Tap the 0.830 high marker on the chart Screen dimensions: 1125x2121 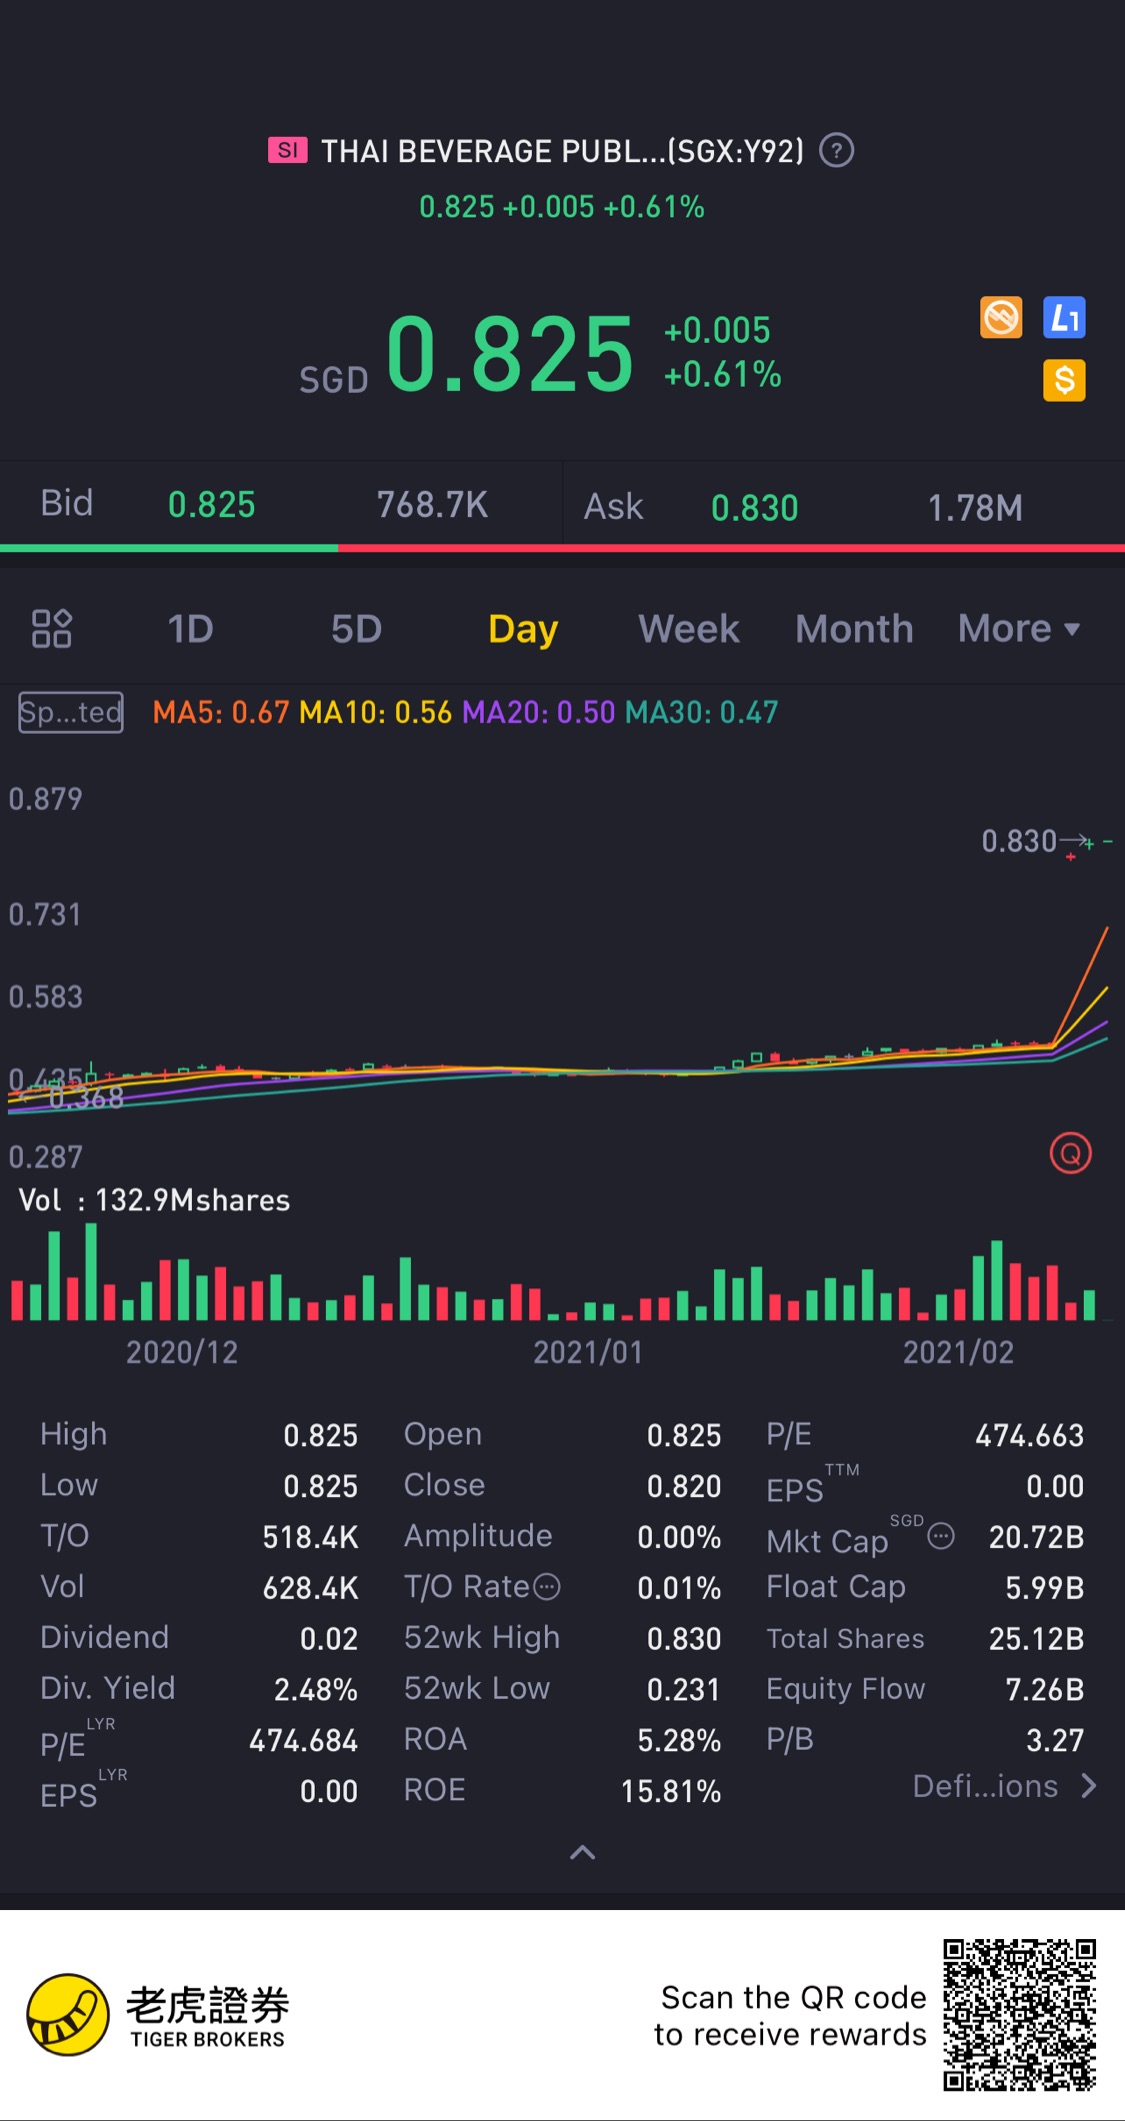(1019, 841)
